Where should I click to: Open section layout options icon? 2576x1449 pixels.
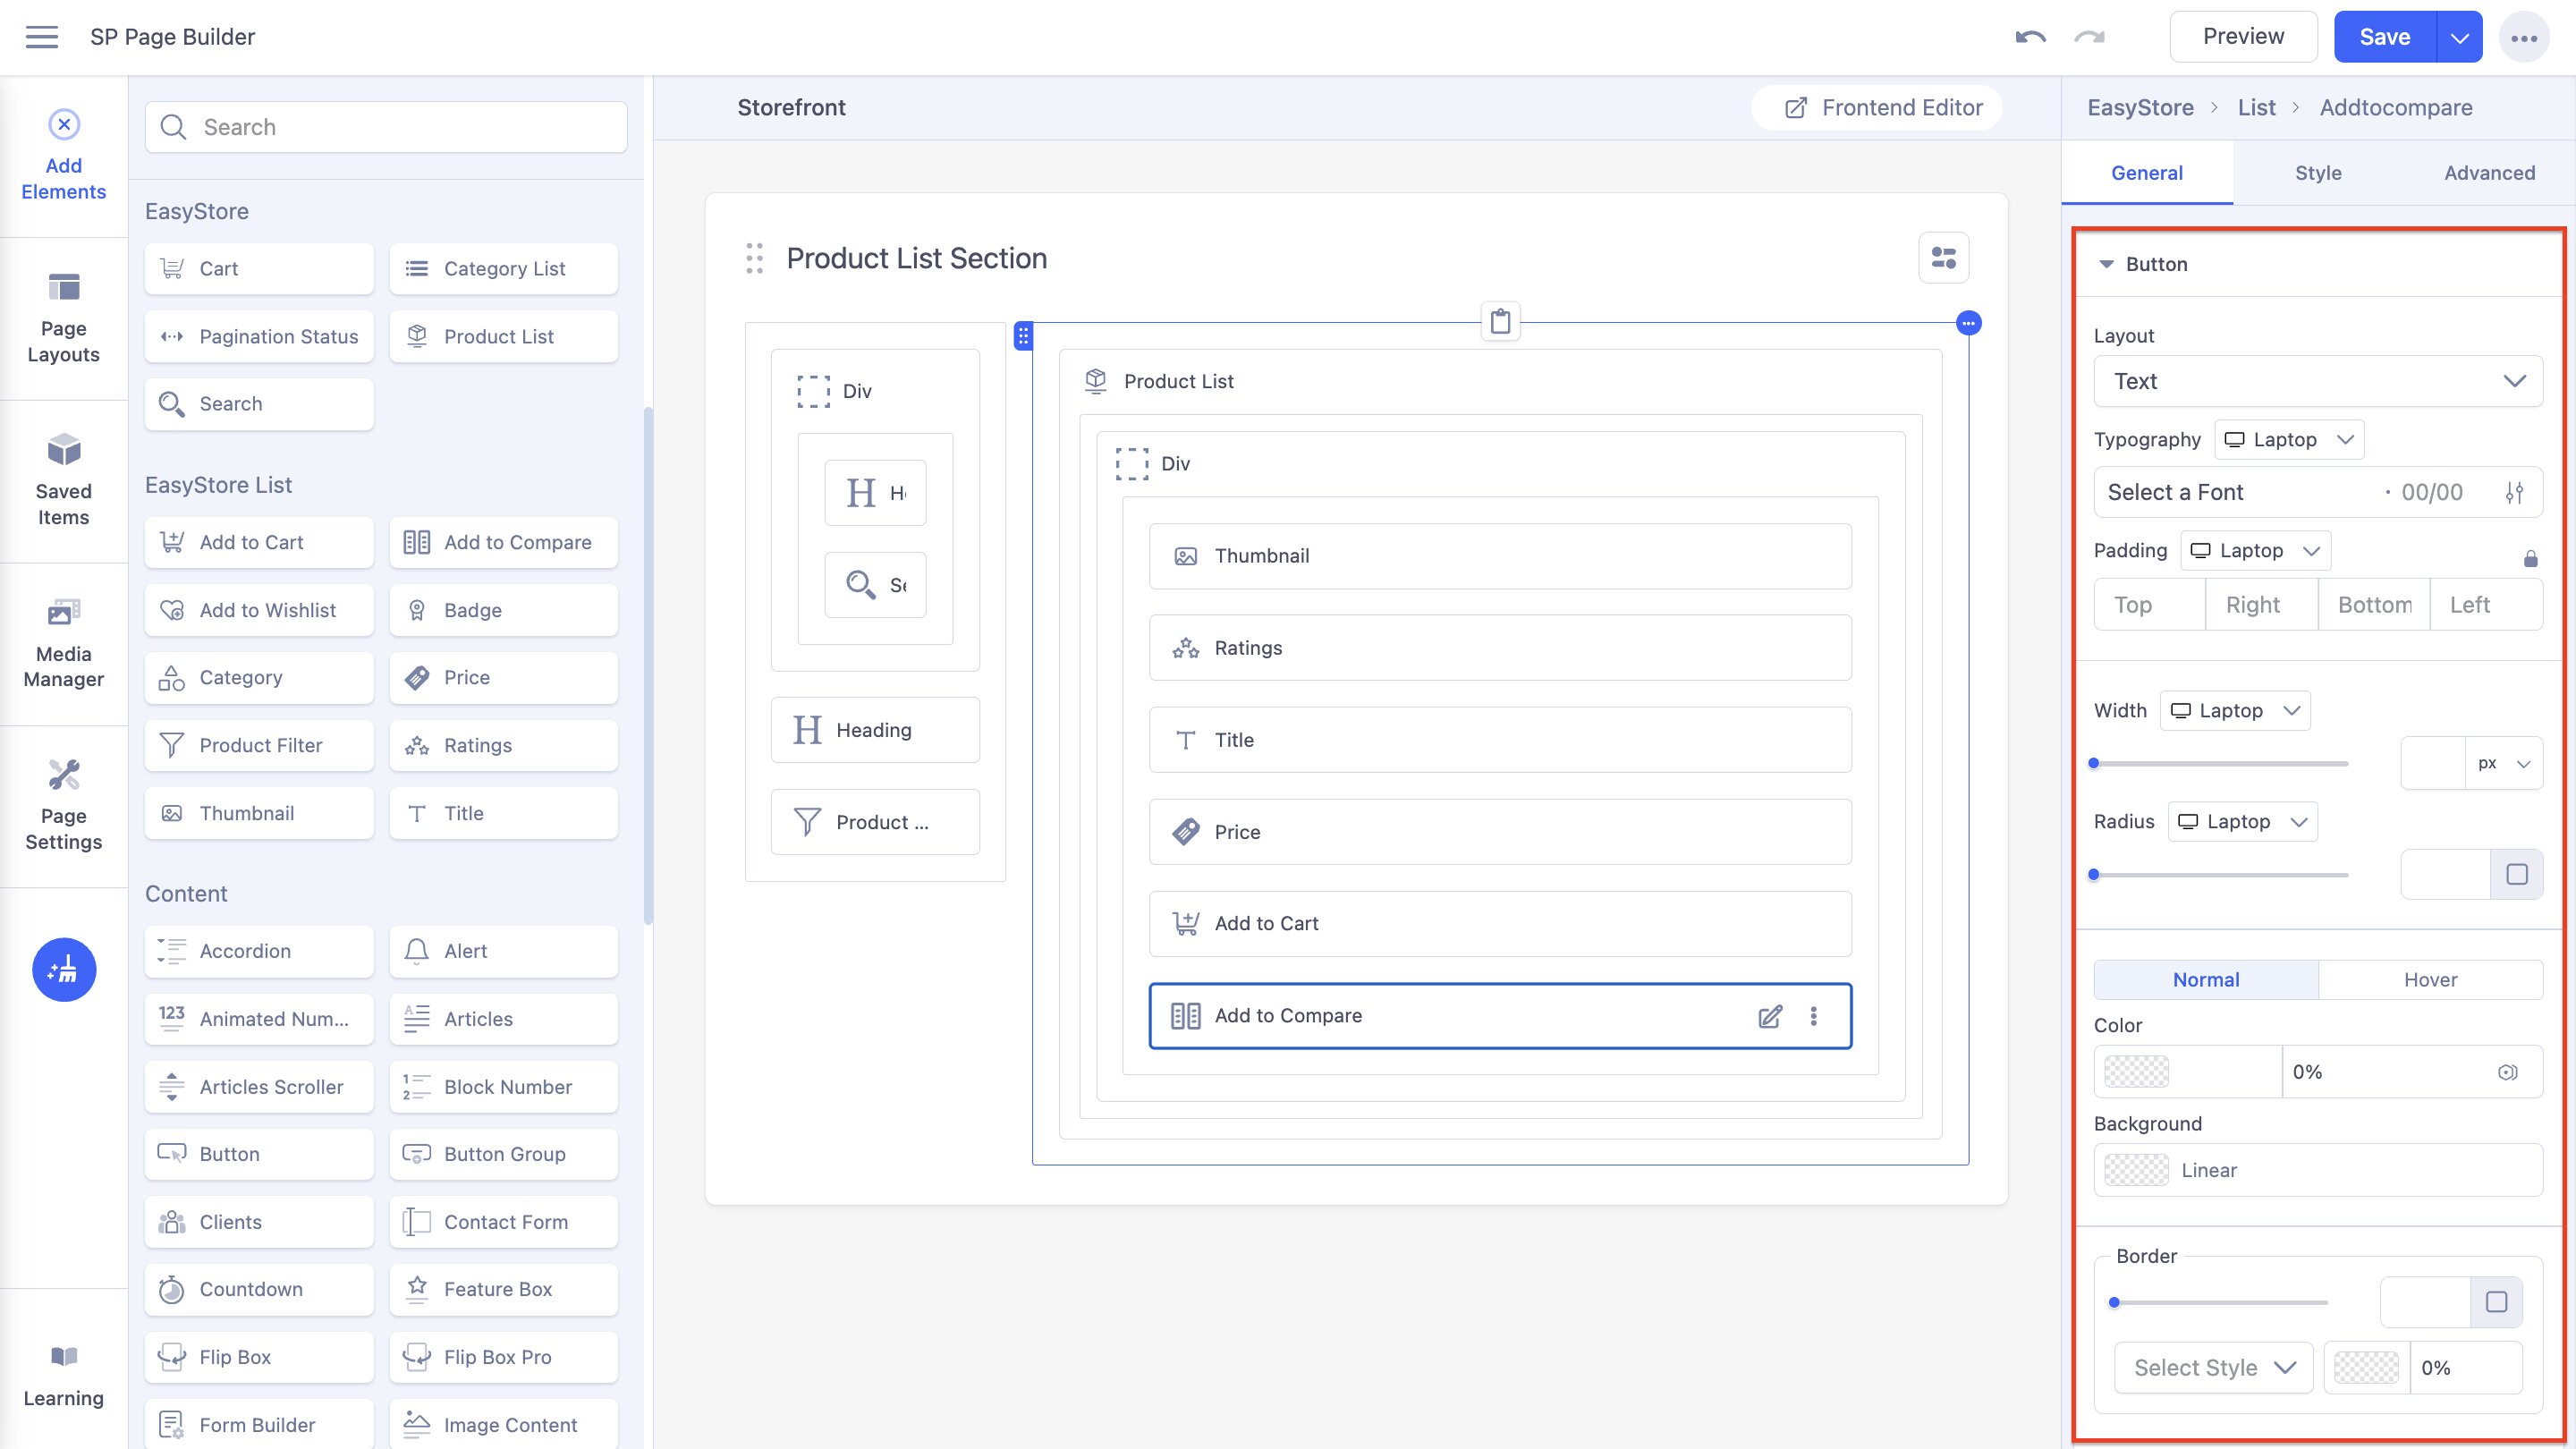[x=1944, y=258]
